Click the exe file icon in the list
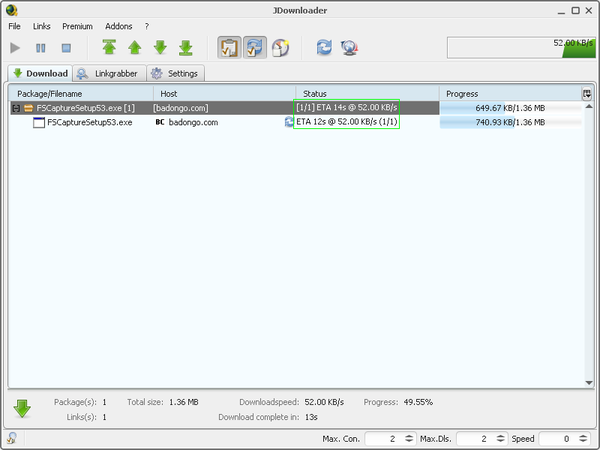 pyautogui.click(x=39, y=122)
